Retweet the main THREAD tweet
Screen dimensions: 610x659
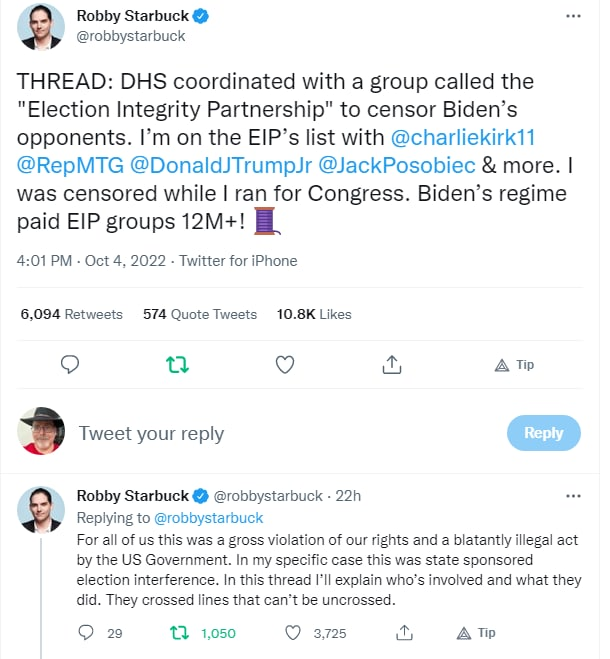(177, 365)
